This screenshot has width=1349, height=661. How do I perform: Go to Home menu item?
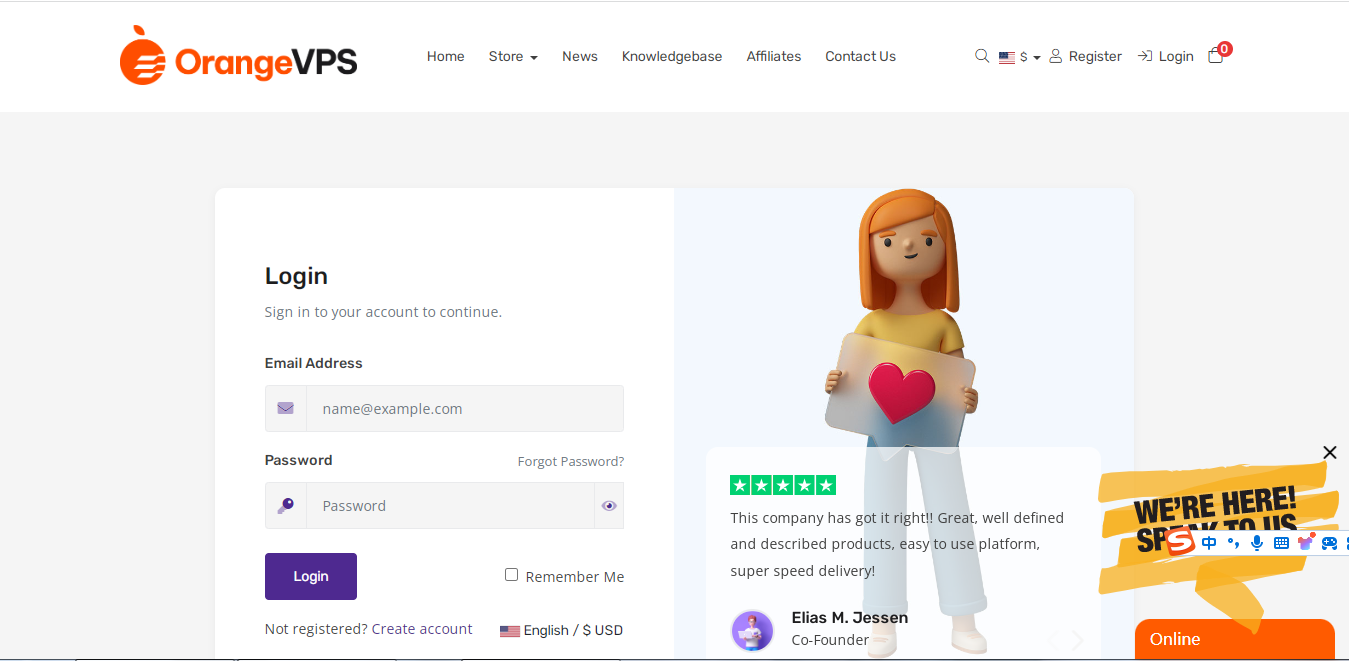[x=446, y=56]
